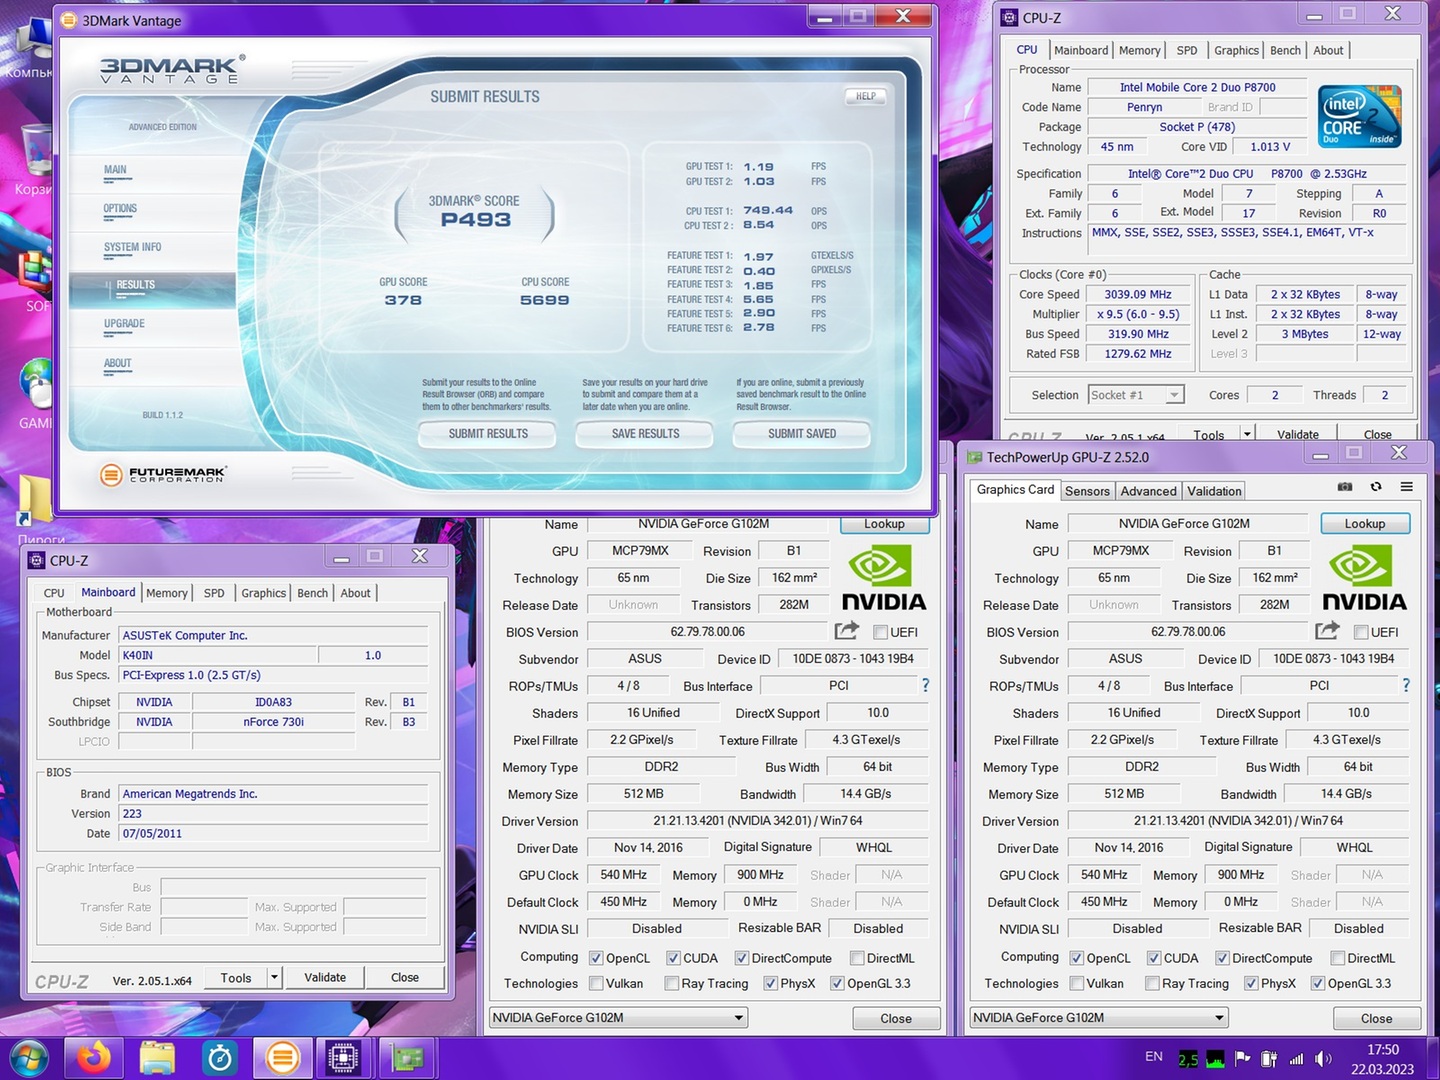Click the refresh icon in GPU-Z 2.52.0 window
The image size is (1440, 1080).
[x=1376, y=487]
